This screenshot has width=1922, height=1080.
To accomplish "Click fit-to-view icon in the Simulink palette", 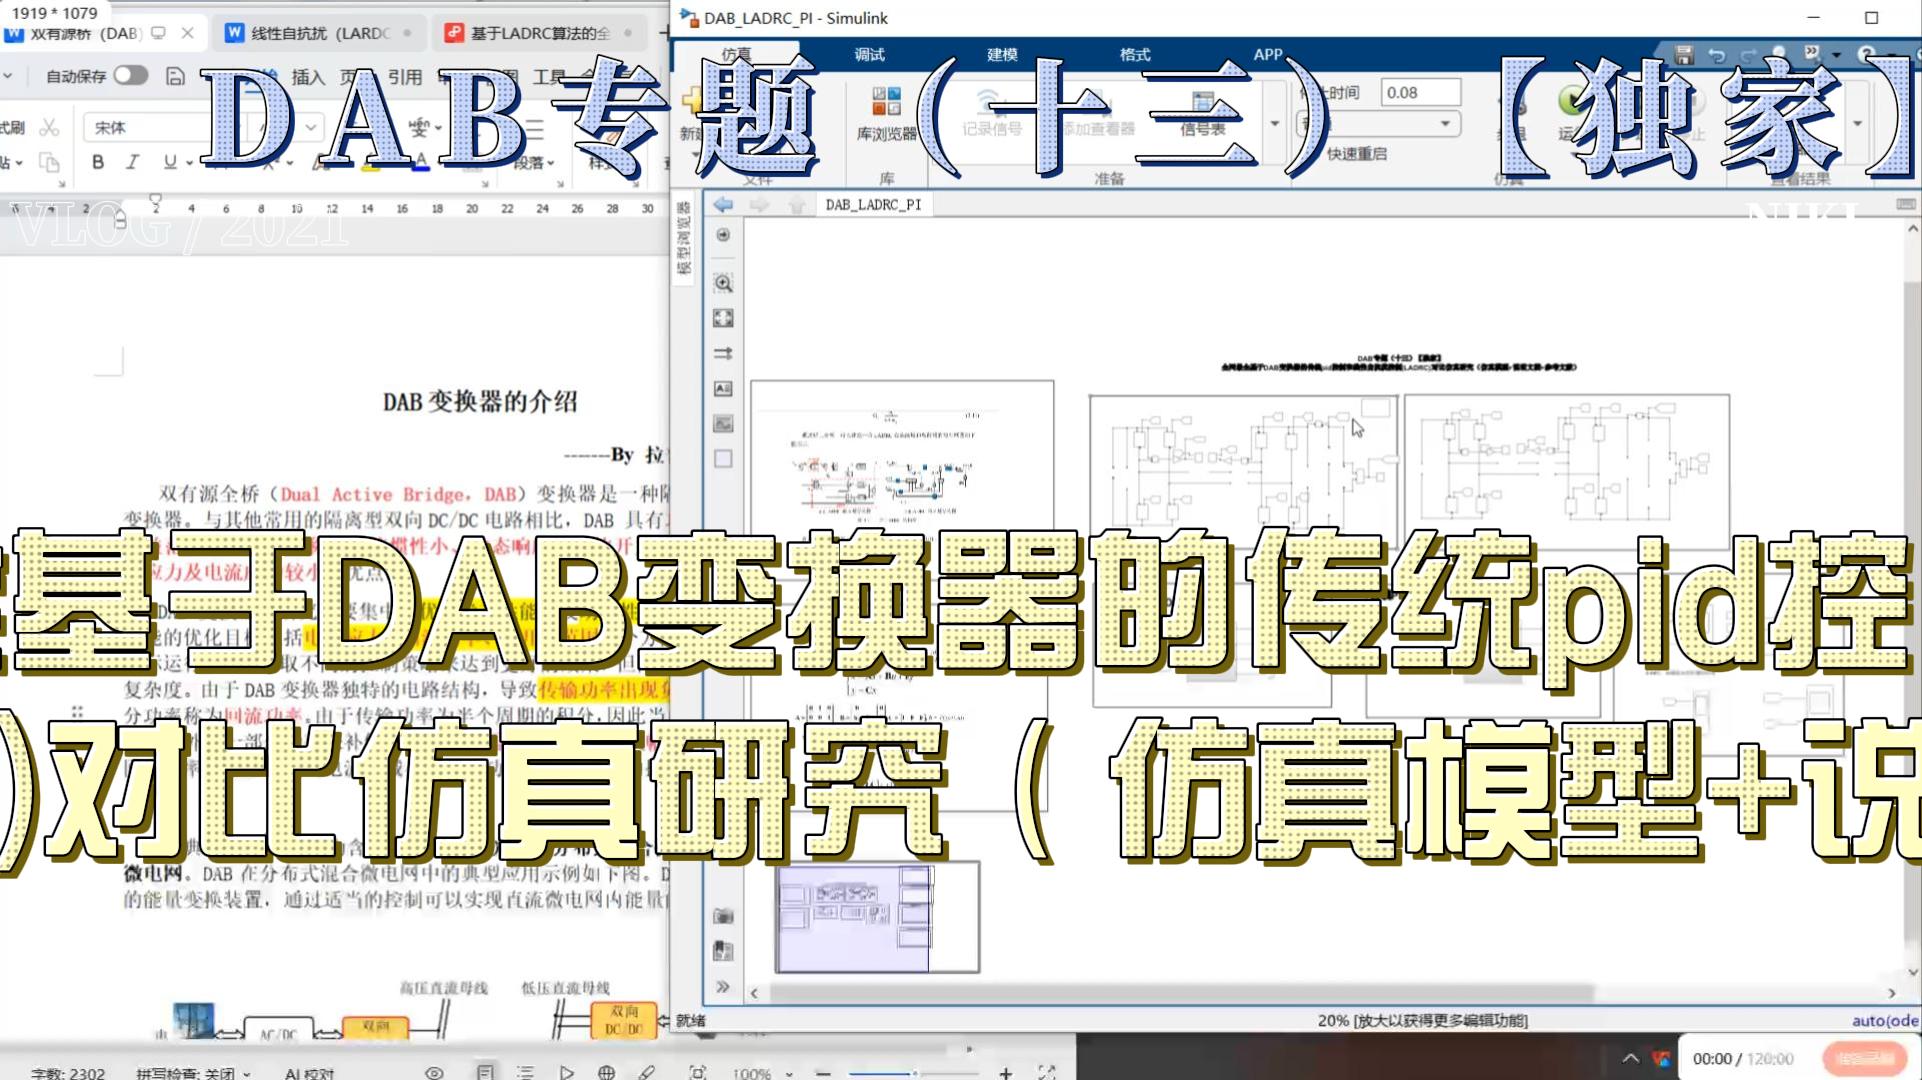I will [x=723, y=318].
